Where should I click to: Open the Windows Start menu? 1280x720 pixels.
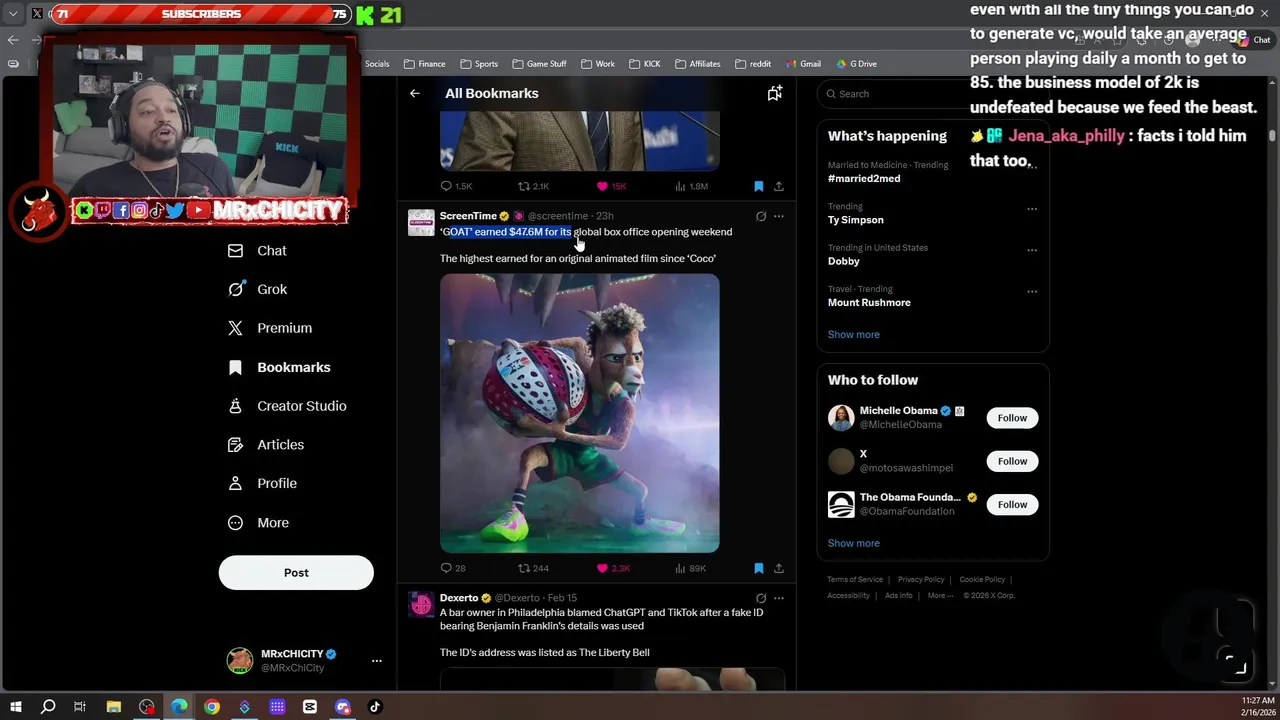(x=16, y=707)
